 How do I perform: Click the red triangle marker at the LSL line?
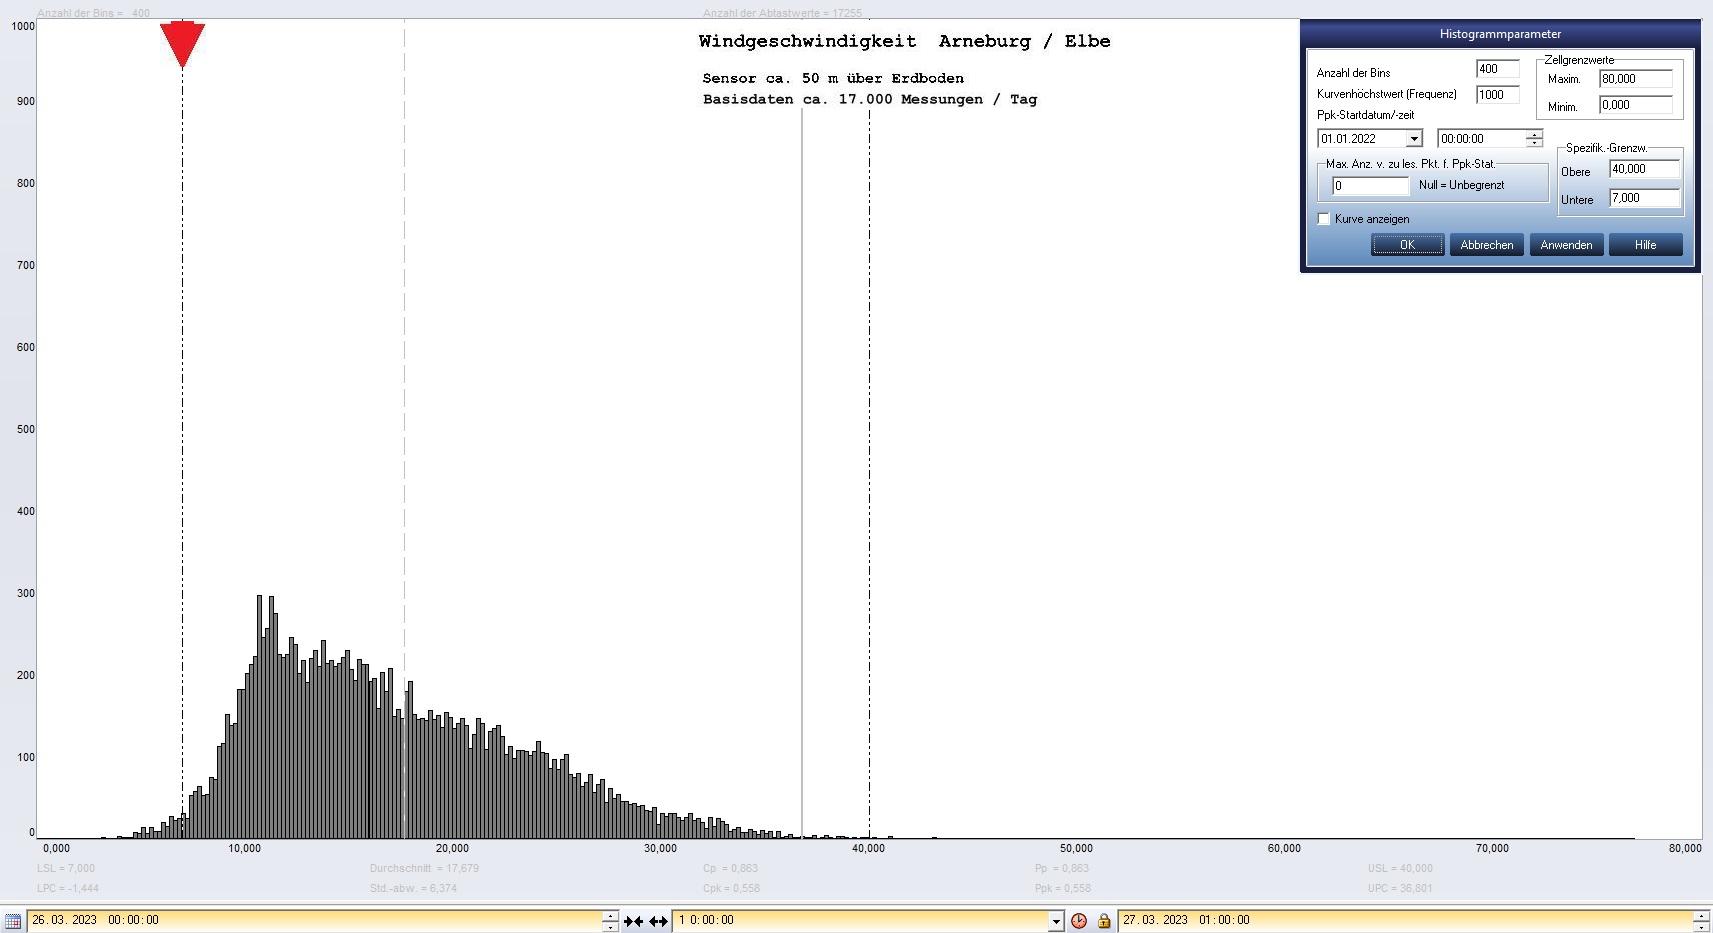point(182,45)
